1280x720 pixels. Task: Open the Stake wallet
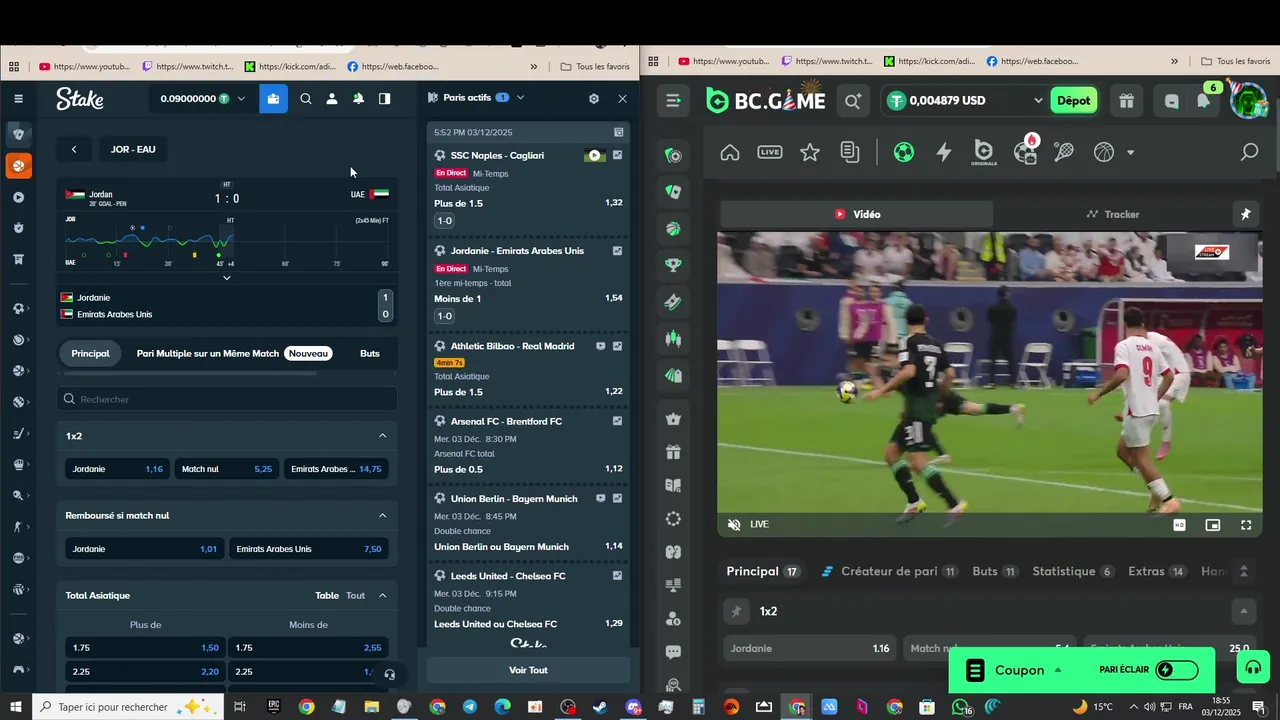point(273,99)
